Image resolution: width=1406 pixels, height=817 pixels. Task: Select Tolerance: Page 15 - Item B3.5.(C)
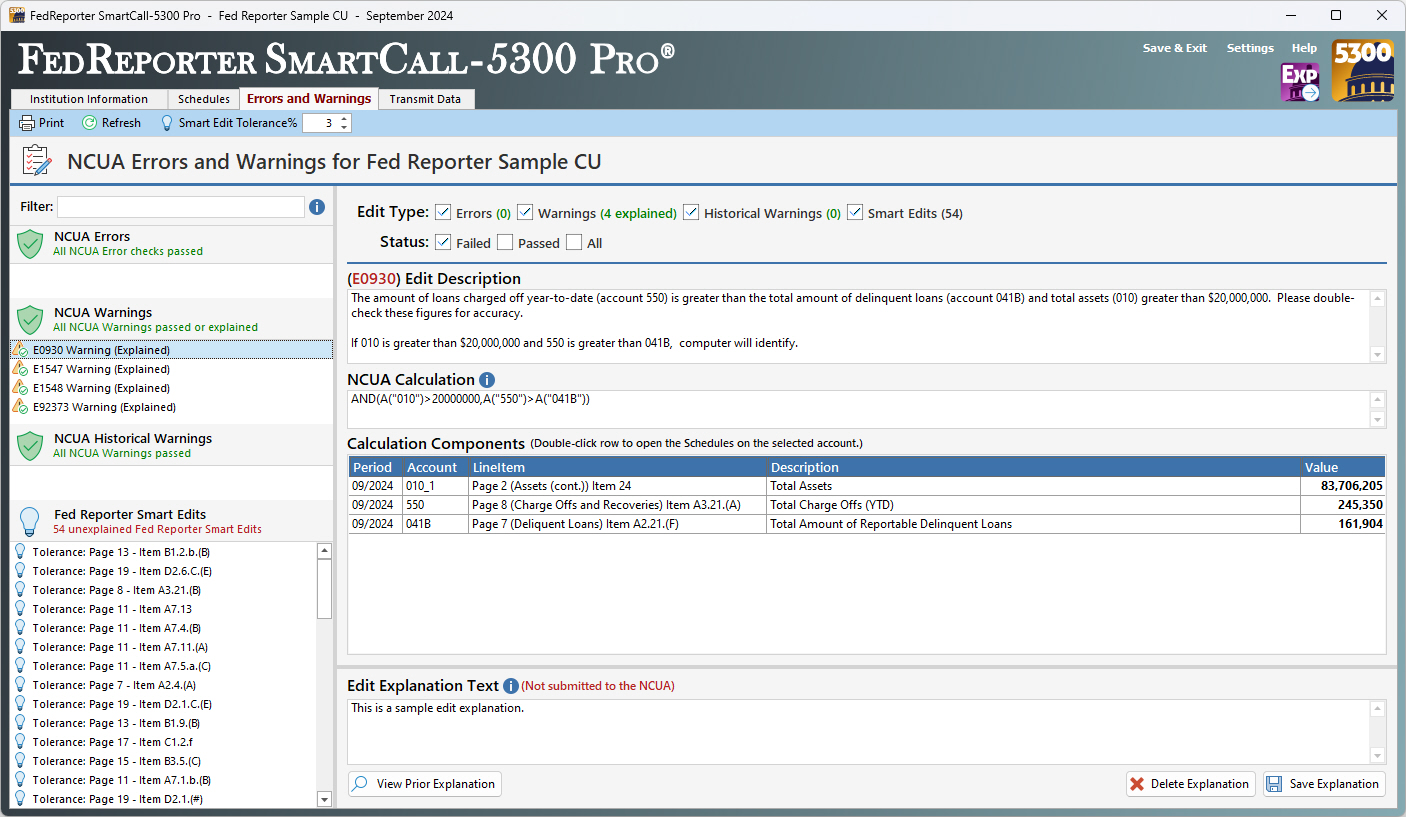coord(164,761)
